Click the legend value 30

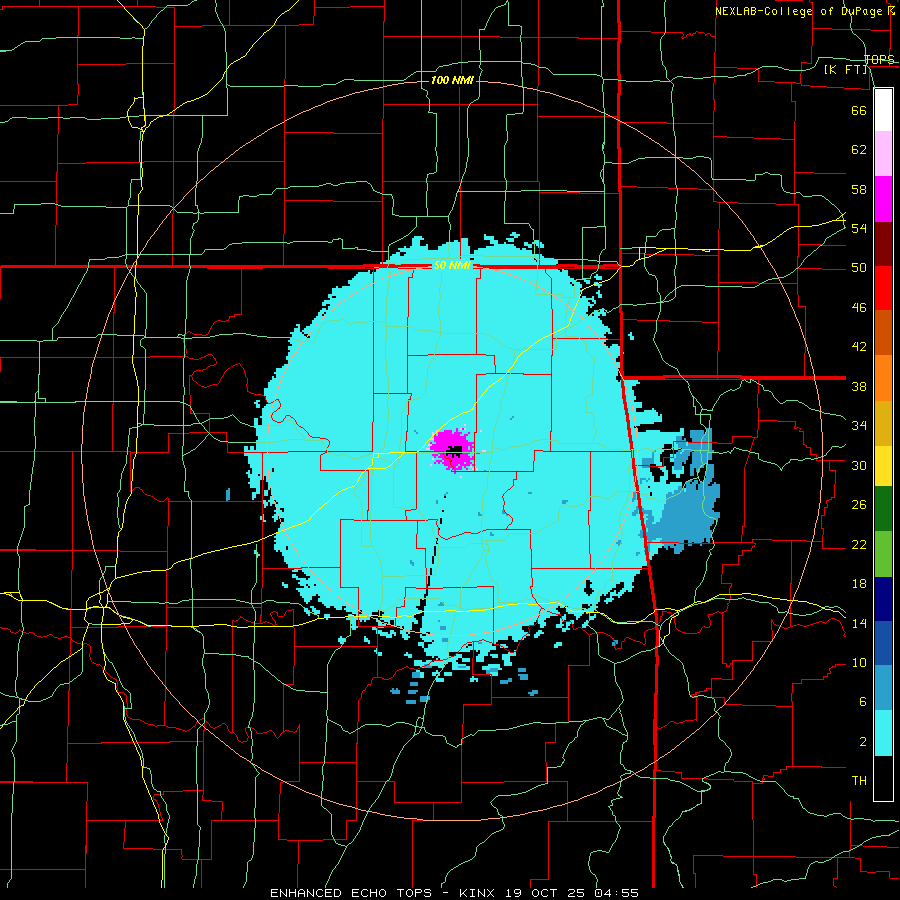(x=859, y=465)
